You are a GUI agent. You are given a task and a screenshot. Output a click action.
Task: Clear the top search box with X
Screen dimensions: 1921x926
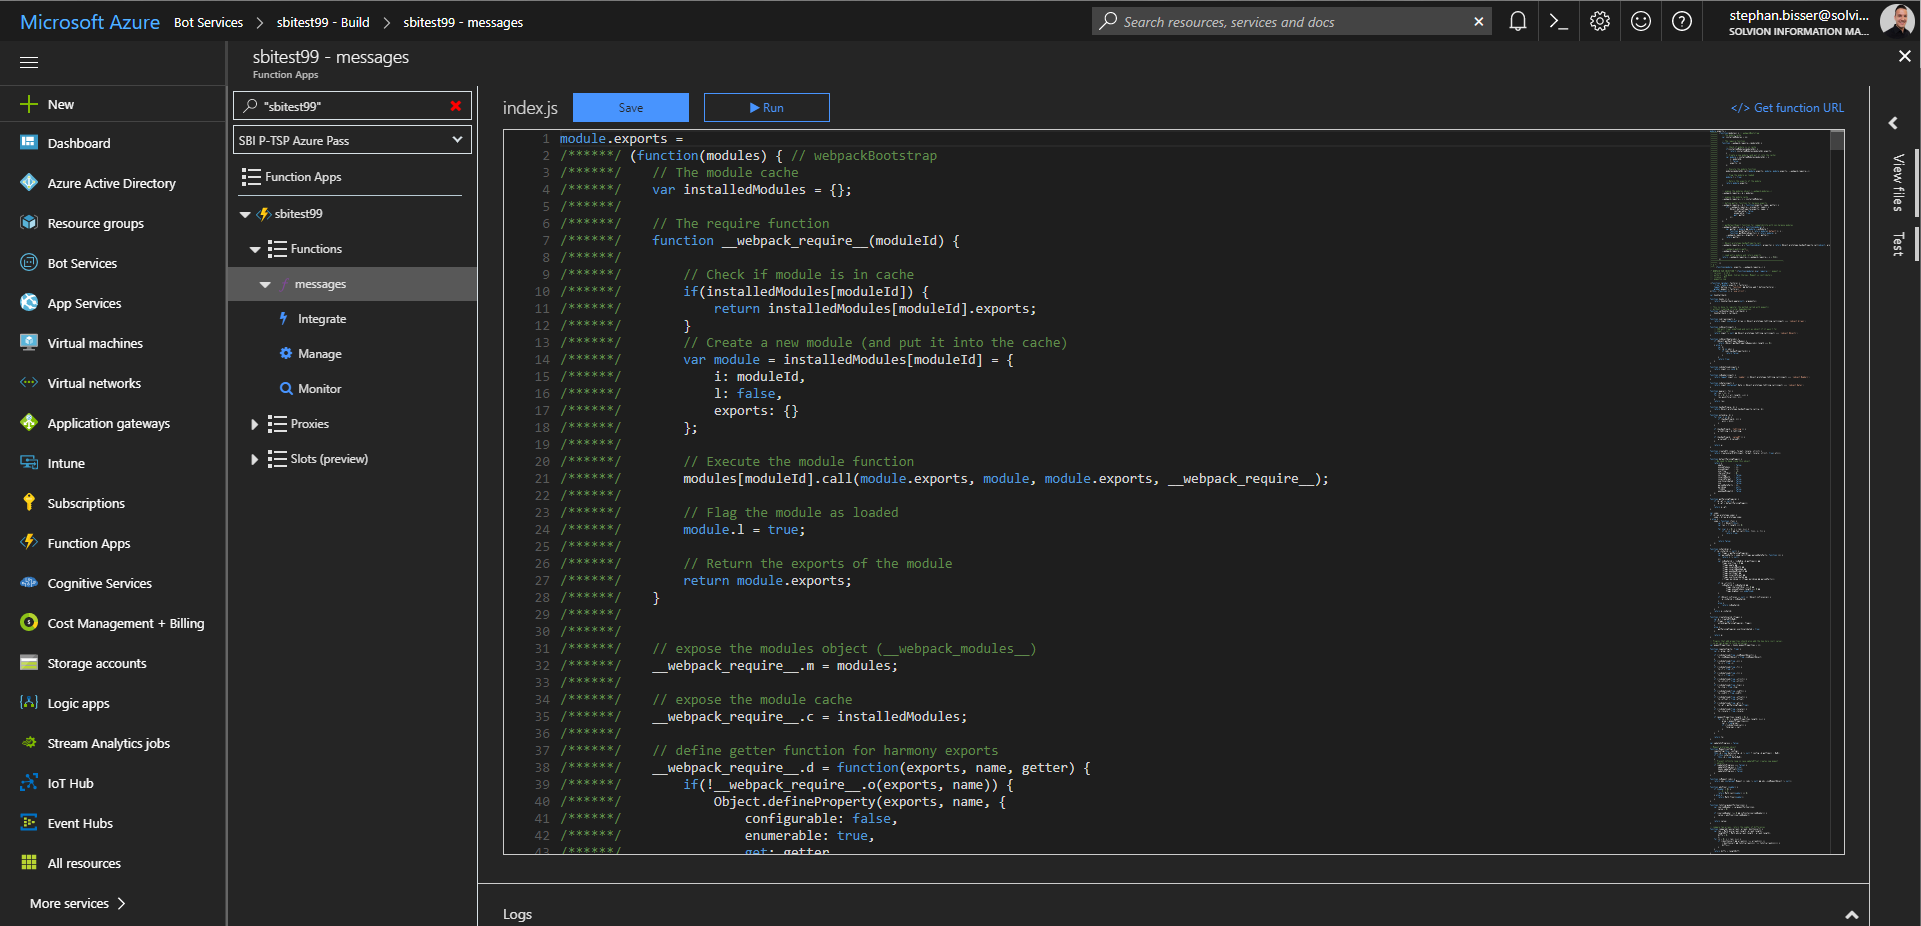(1479, 21)
